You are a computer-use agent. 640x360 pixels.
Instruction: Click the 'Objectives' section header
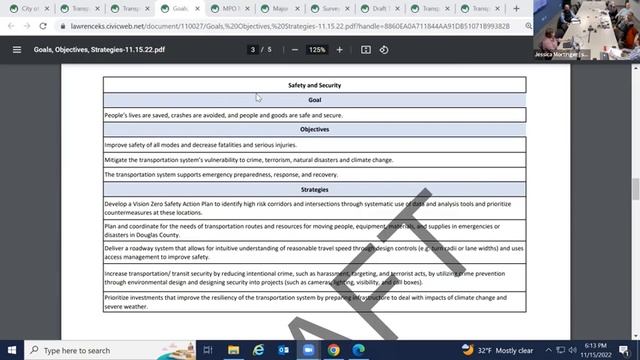tap(314, 129)
